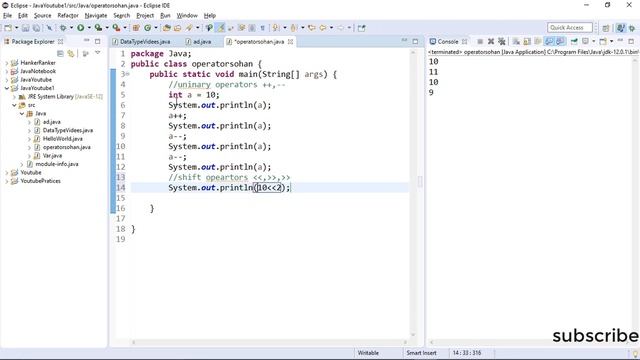Click the Save All icon in toolbar

(x=36, y=28)
